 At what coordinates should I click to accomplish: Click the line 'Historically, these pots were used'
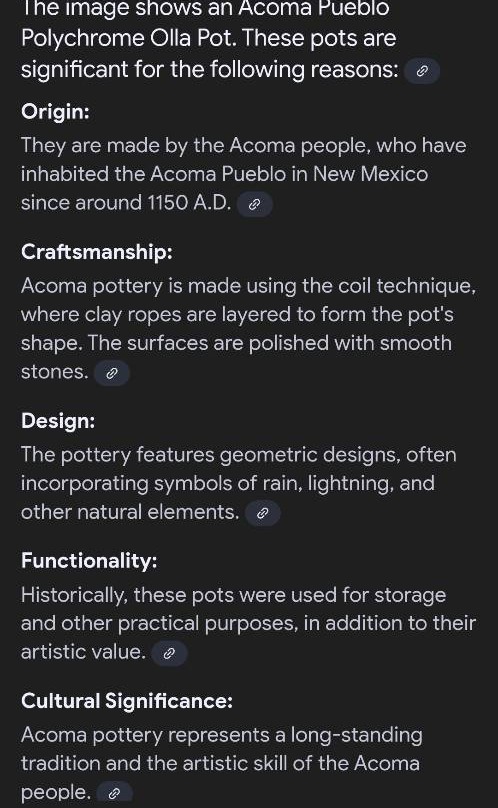(x=234, y=595)
